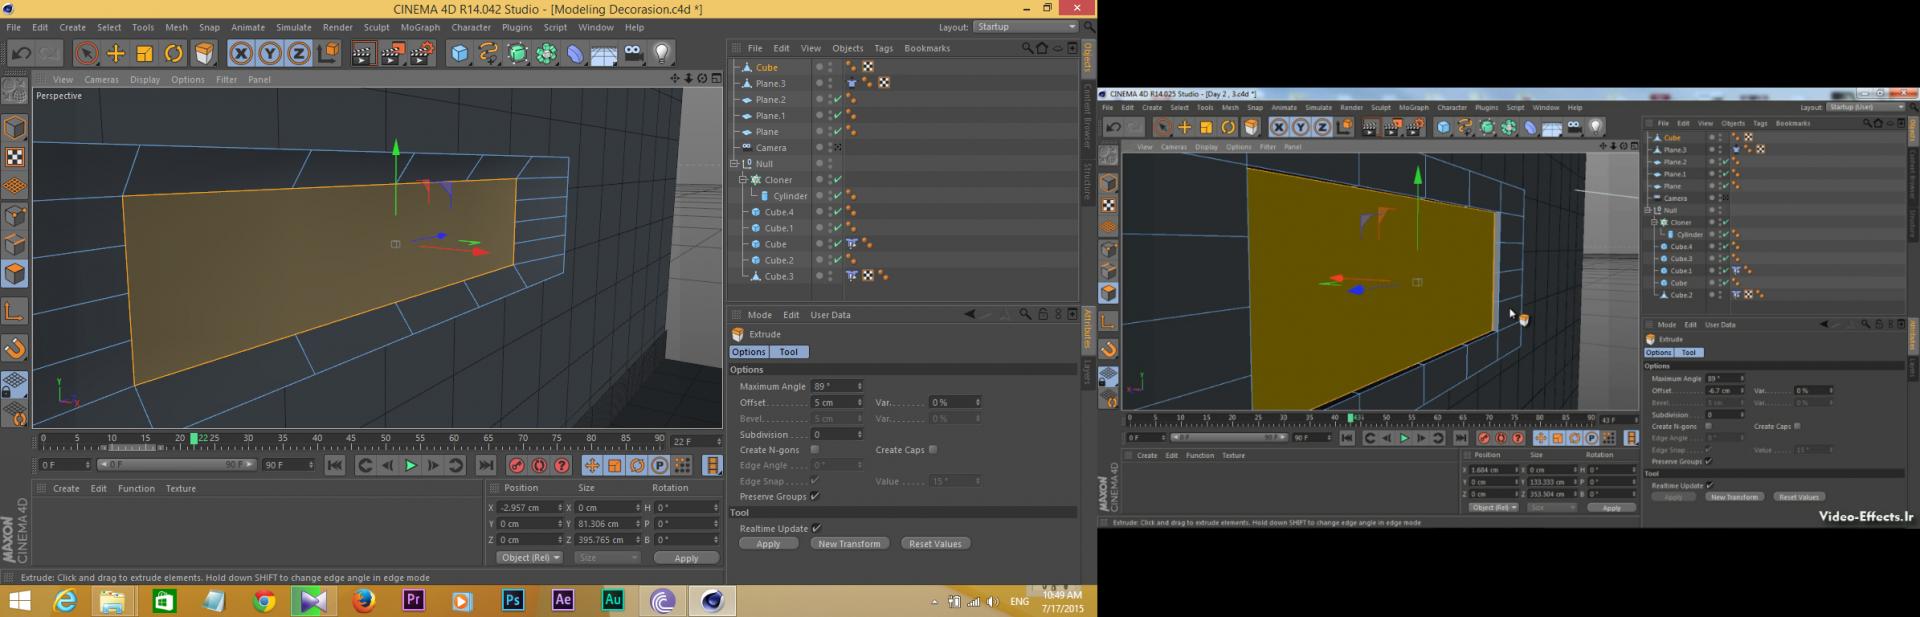Switch to Points mode in left mode palette
The height and width of the screenshot is (617, 1920).
15,215
